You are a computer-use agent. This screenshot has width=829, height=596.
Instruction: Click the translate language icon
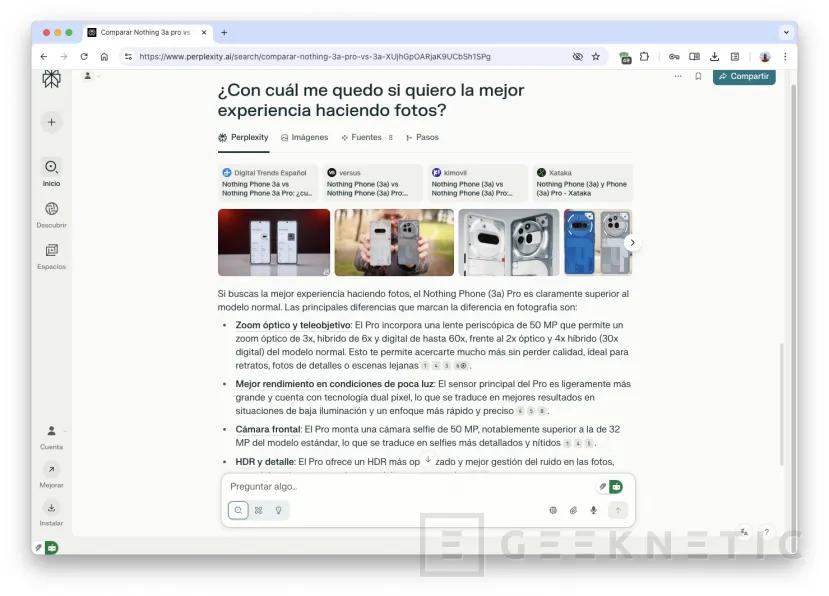click(744, 532)
